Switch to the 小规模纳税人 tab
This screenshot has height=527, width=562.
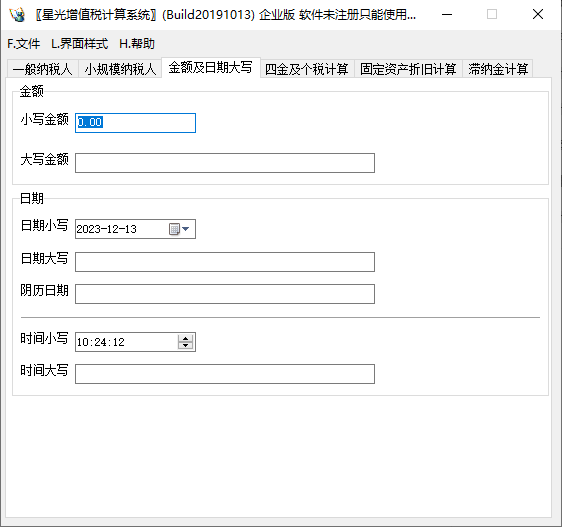point(120,69)
